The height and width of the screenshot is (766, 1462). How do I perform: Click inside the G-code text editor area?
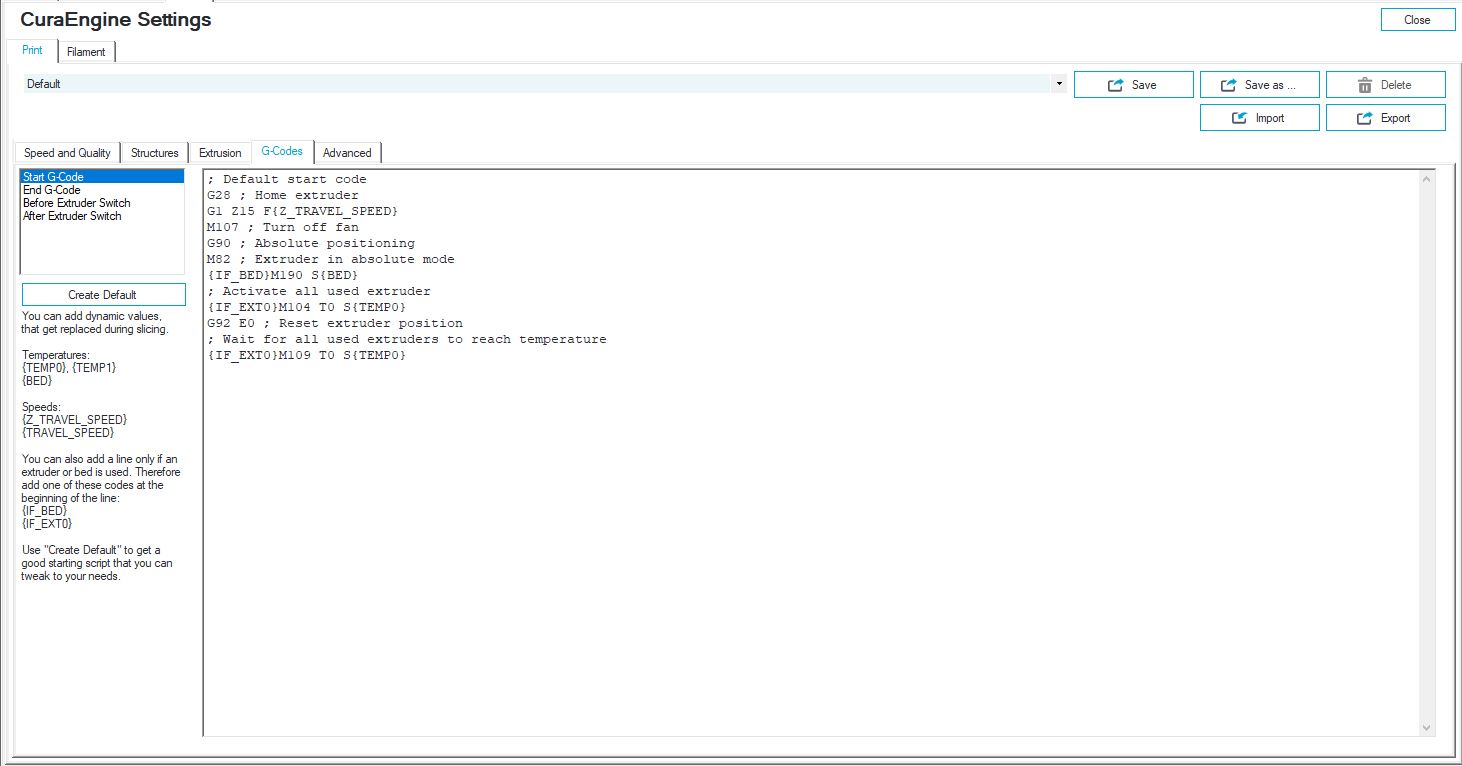pos(811,453)
